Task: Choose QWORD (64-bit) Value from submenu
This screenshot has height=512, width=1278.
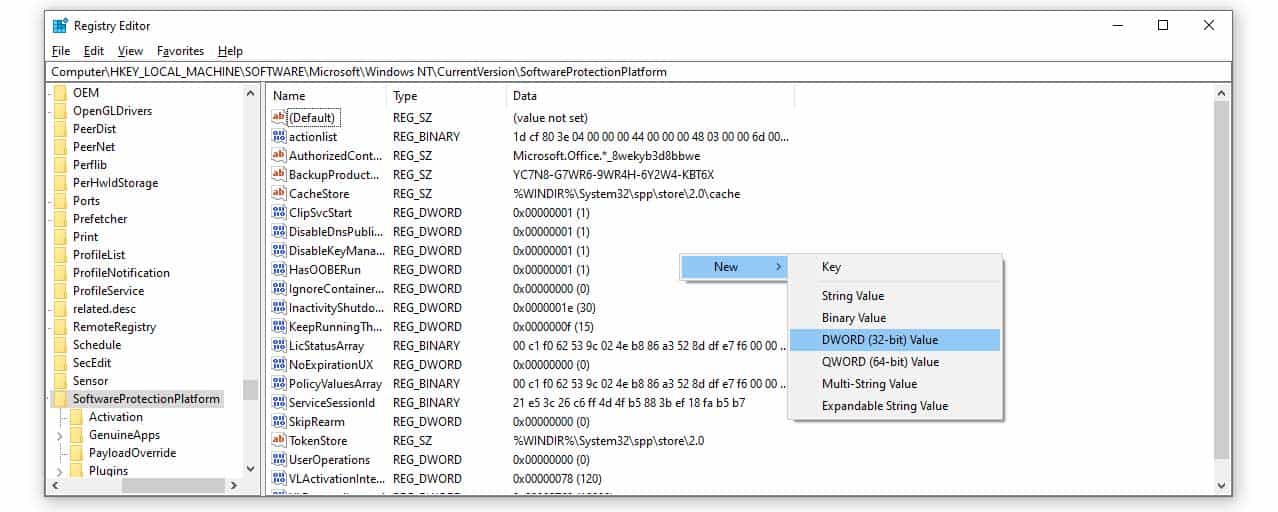Action: pos(894,362)
